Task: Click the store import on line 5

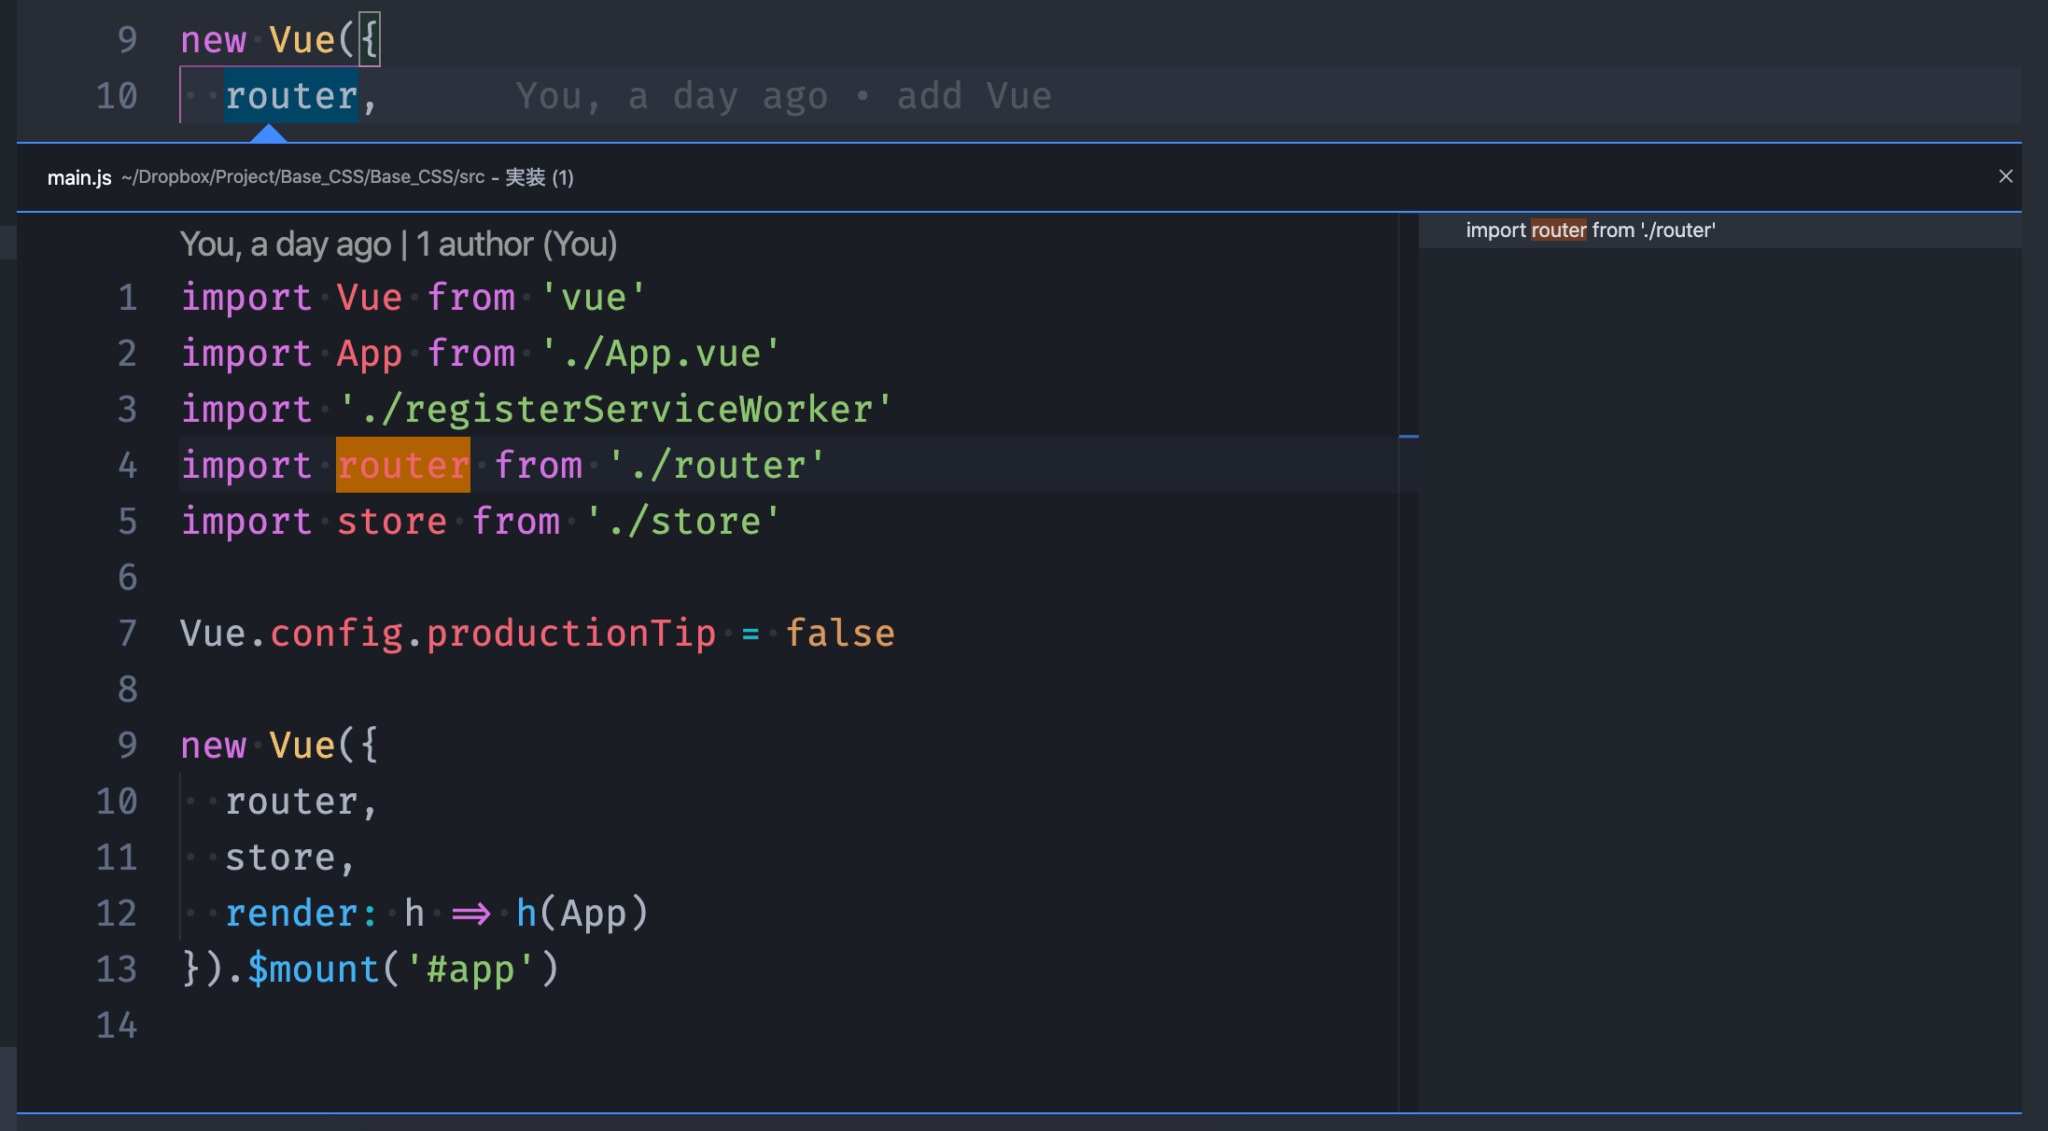Action: coord(391,520)
